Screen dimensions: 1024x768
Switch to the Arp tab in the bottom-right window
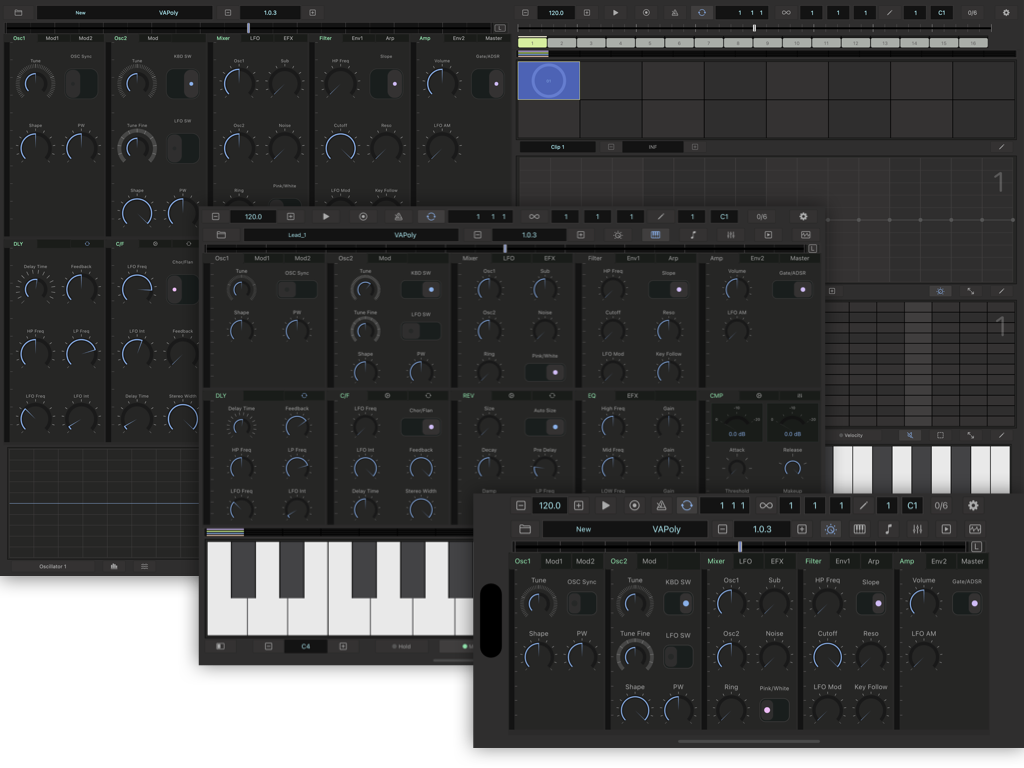[x=874, y=561]
